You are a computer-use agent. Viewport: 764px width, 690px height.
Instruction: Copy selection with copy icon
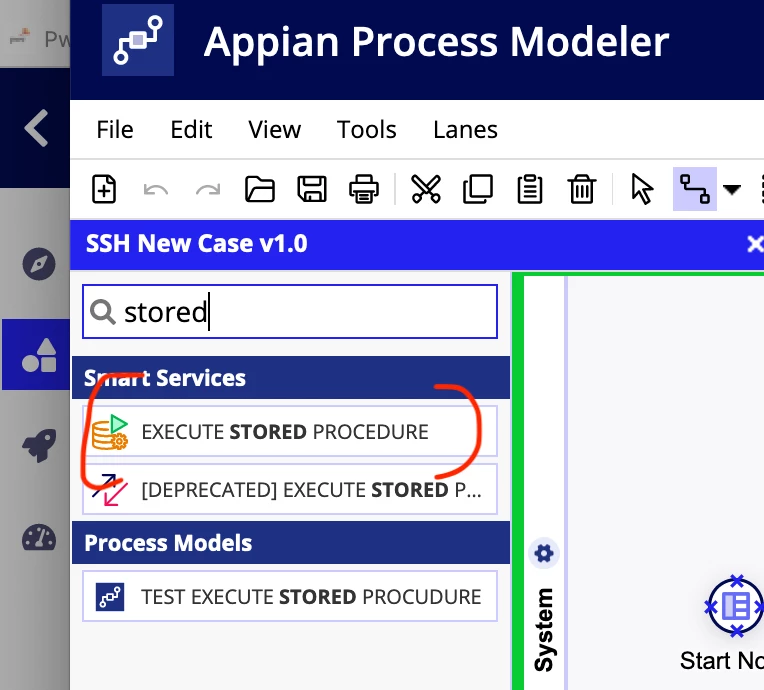click(x=478, y=189)
